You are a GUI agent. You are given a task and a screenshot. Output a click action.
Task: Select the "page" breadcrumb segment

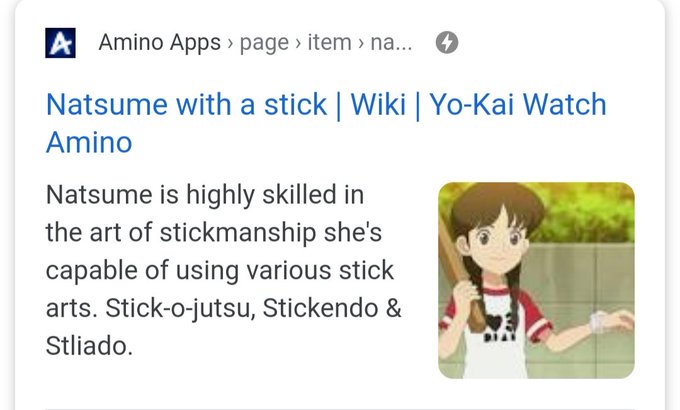coord(264,43)
